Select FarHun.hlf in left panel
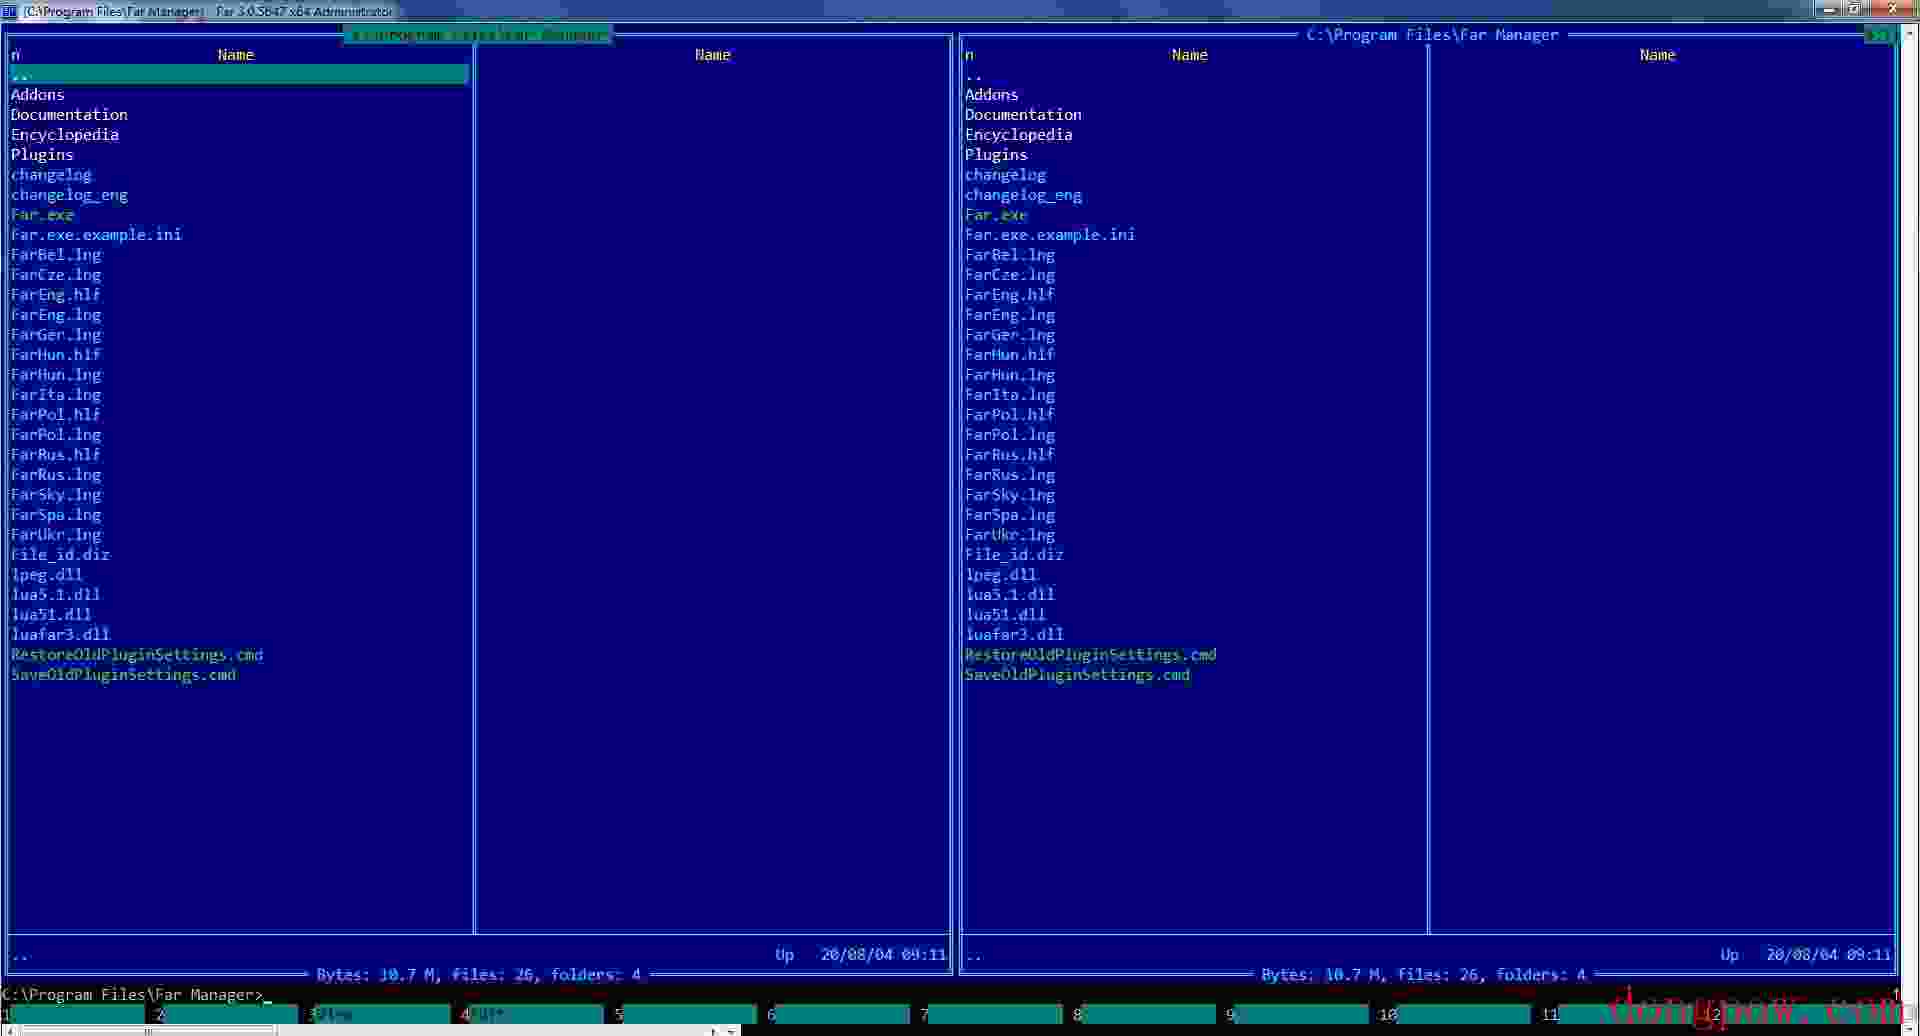 click(x=56, y=355)
